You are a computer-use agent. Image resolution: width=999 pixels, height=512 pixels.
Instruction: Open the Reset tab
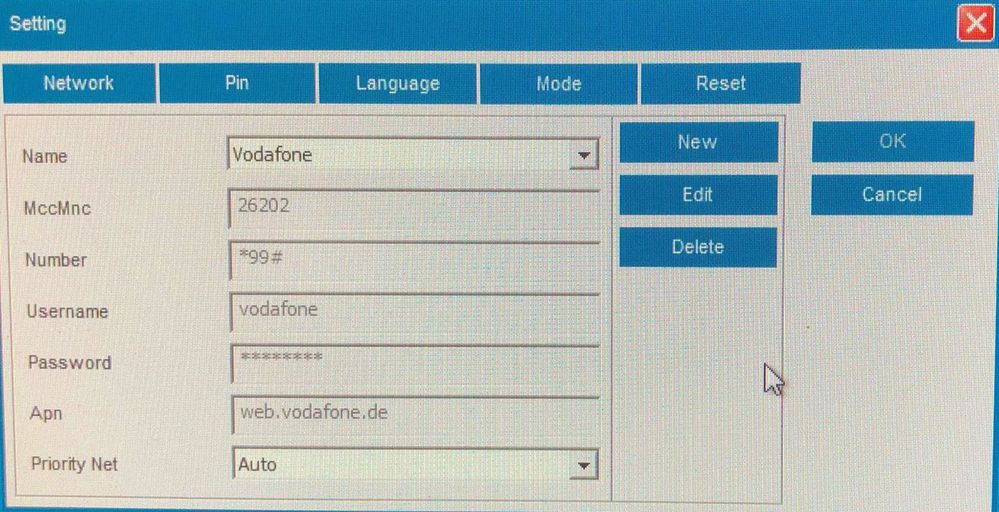pyautogui.click(x=721, y=83)
